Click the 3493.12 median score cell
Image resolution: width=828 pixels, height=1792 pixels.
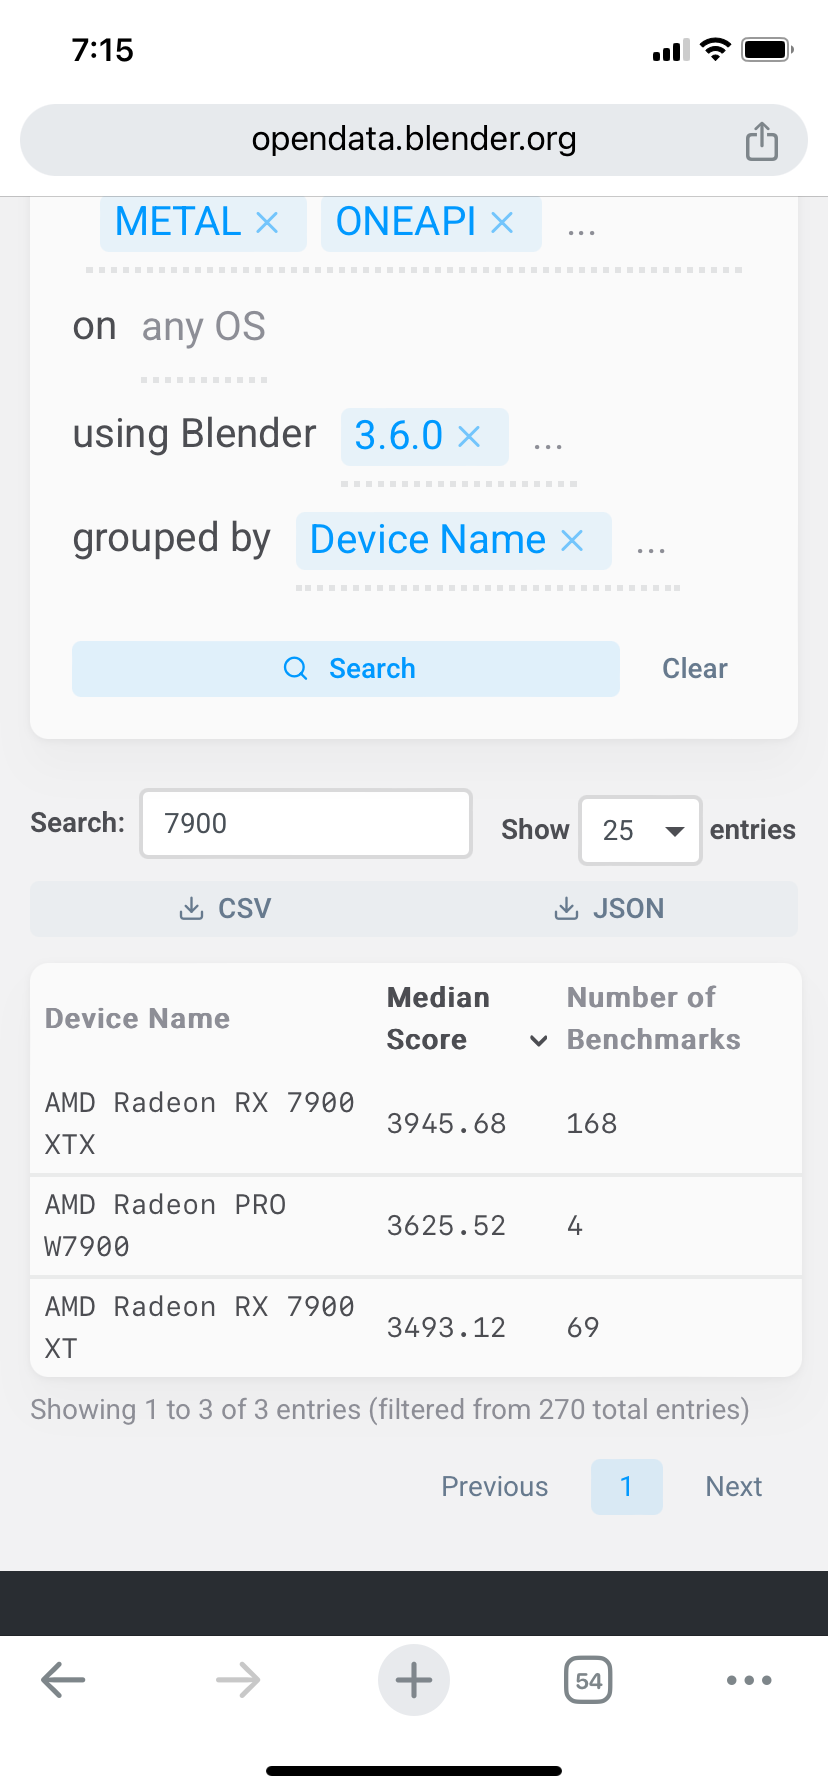[447, 1328]
